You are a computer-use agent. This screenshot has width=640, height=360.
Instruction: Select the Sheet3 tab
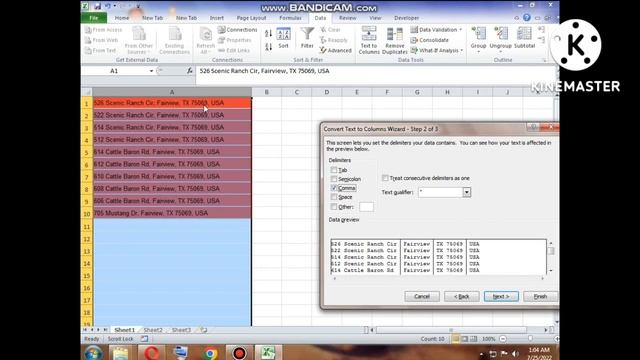[x=181, y=330]
